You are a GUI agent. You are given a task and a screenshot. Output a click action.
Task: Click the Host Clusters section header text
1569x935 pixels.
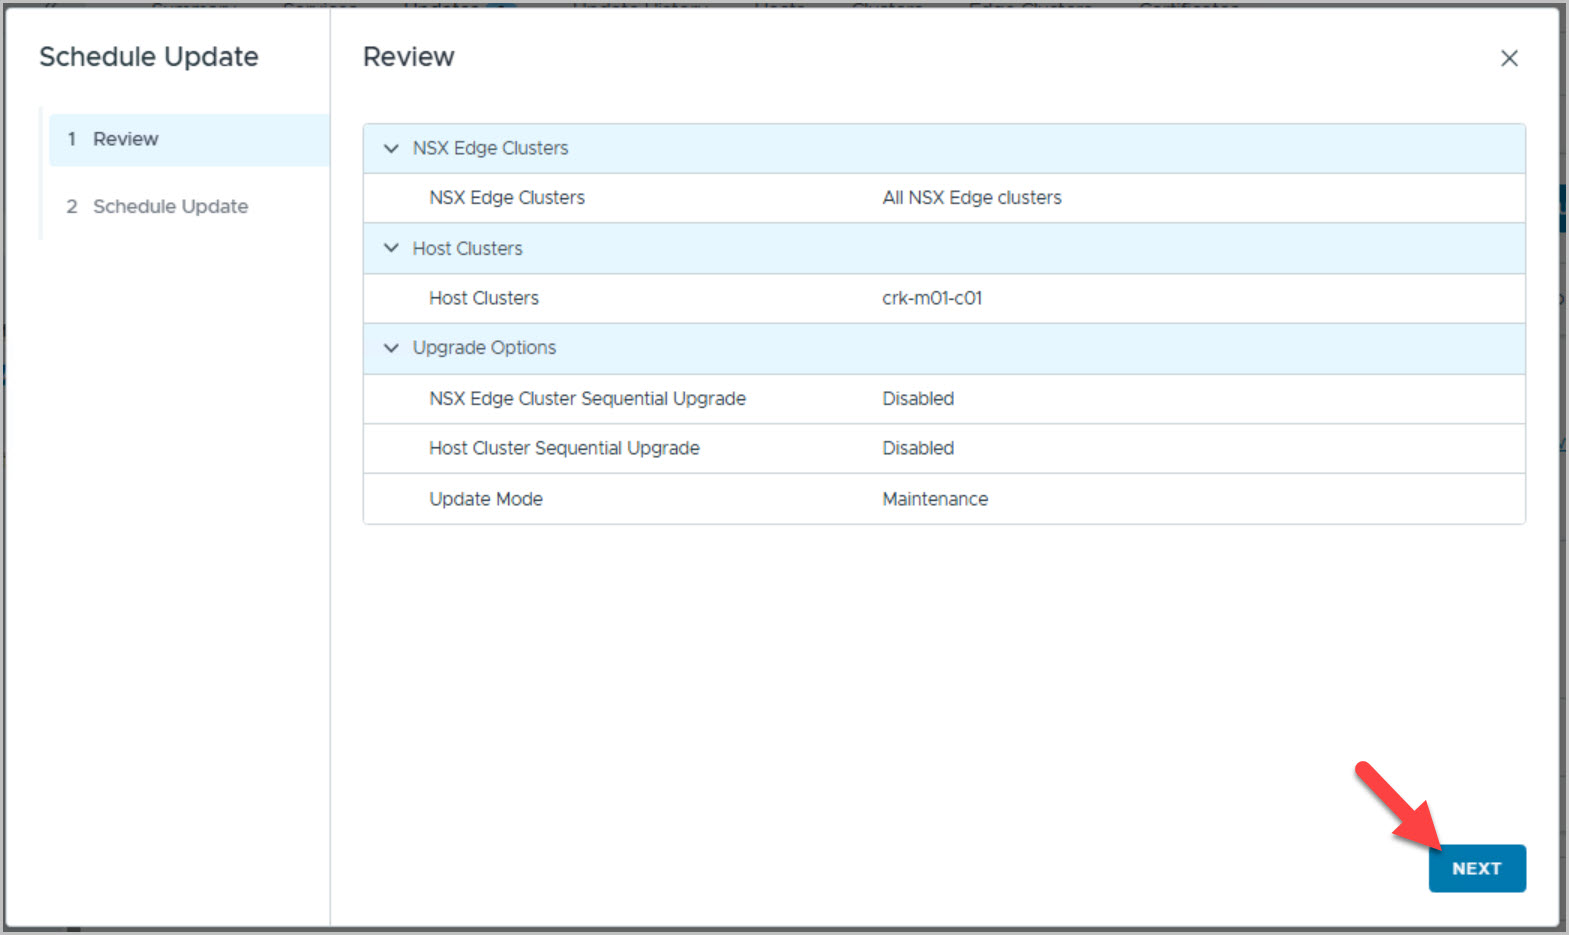(467, 248)
